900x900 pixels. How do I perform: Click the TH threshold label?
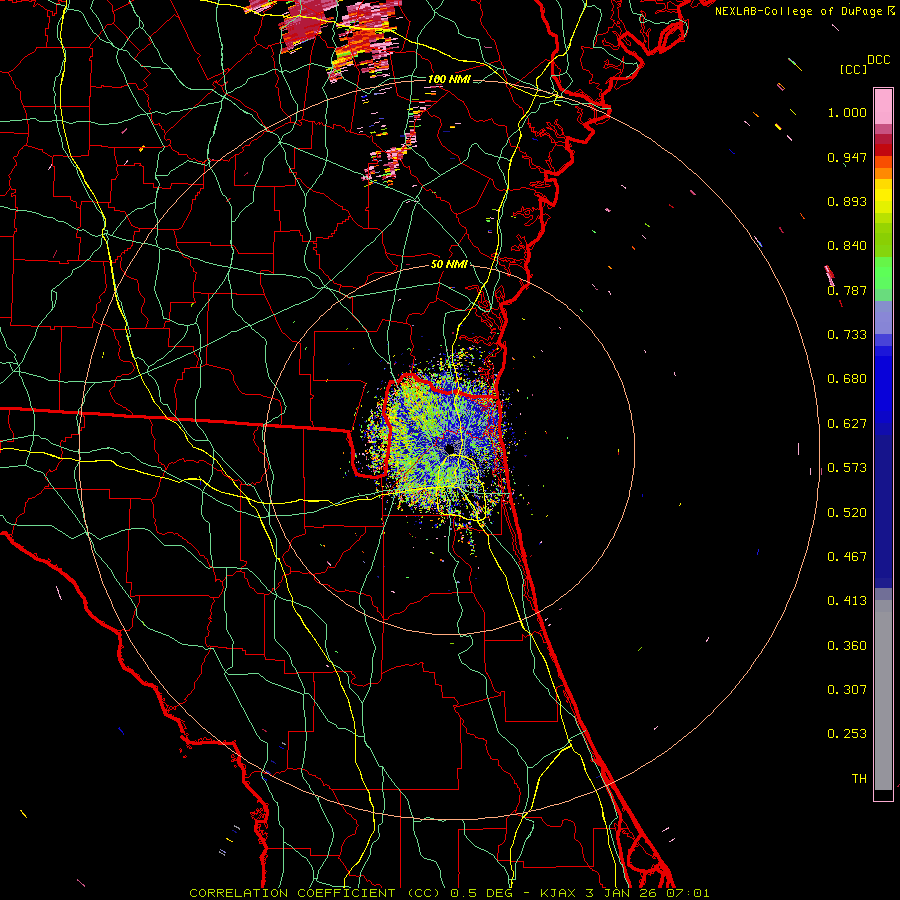859,779
